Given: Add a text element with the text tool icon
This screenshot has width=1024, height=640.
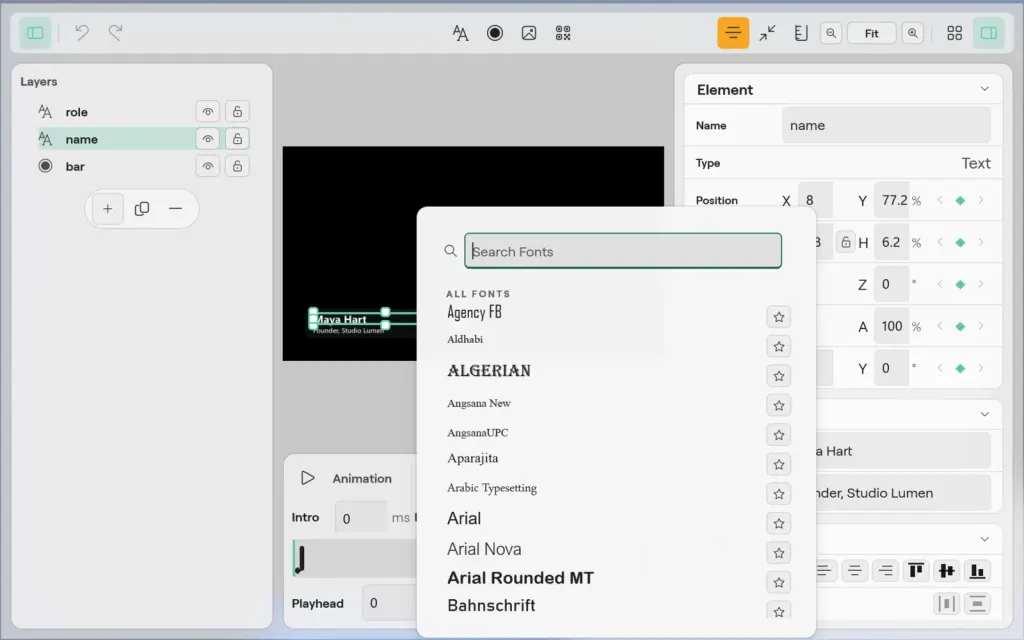Looking at the screenshot, I should [x=460, y=33].
